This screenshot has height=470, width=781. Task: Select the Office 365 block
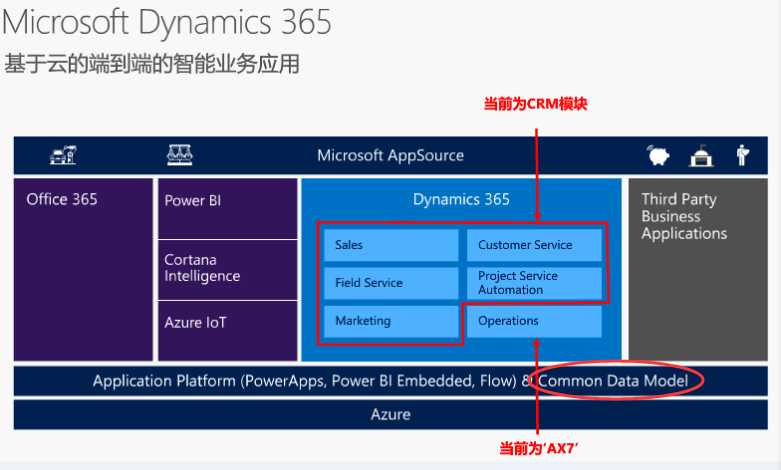coord(83,269)
